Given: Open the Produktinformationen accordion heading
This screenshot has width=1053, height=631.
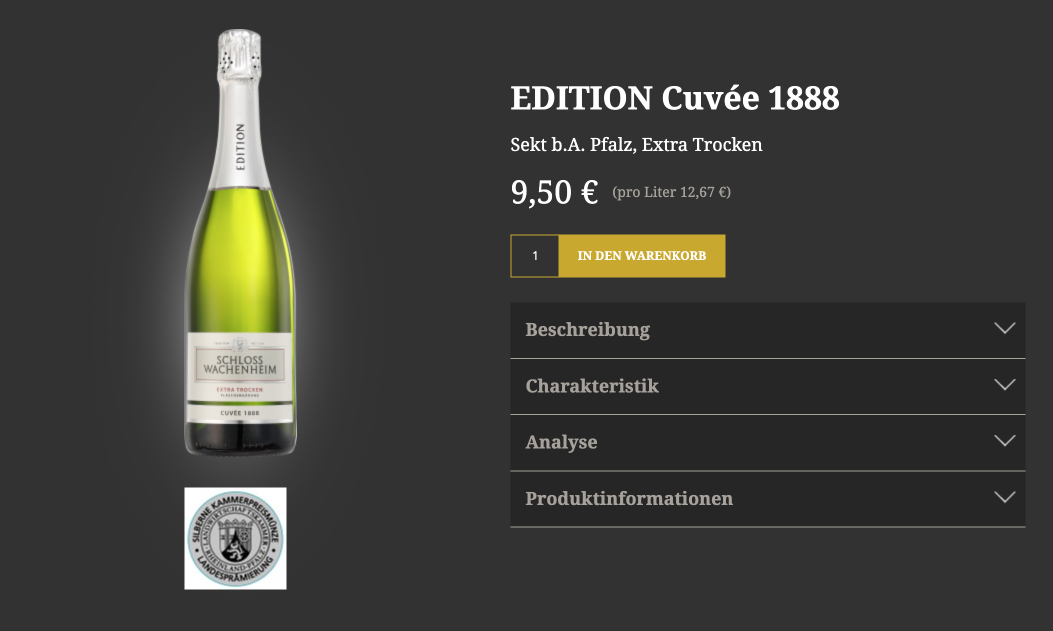Looking at the screenshot, I should point(629,498).
